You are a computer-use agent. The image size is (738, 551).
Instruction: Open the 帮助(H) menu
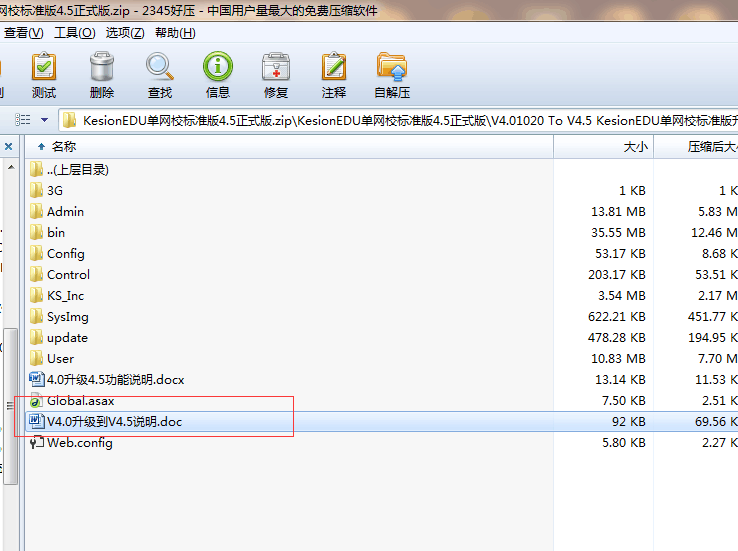(x=175, y=33)
